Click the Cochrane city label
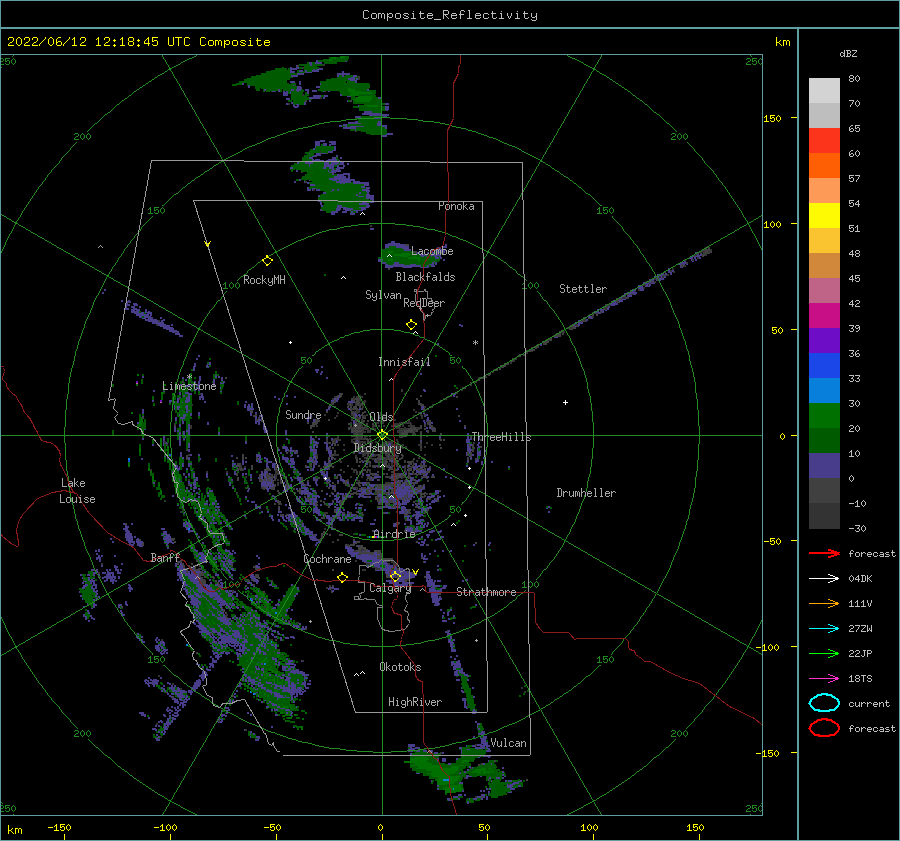Screen dimensions: 900x841 pyautogui.click(x=327, y=559)
